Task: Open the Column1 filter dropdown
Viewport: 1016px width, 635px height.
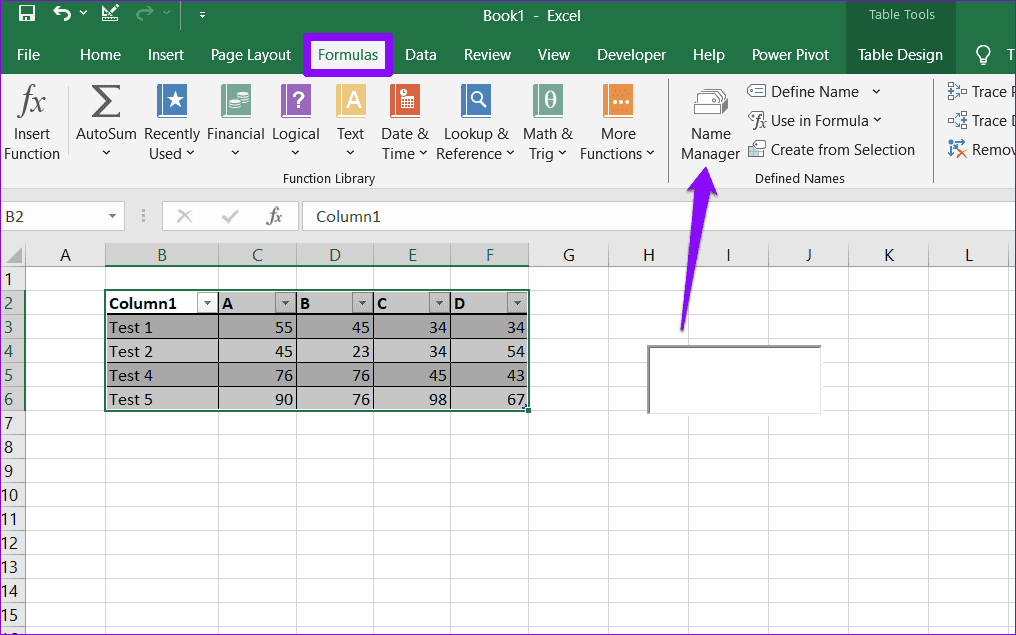Action: tap(207, 302)
